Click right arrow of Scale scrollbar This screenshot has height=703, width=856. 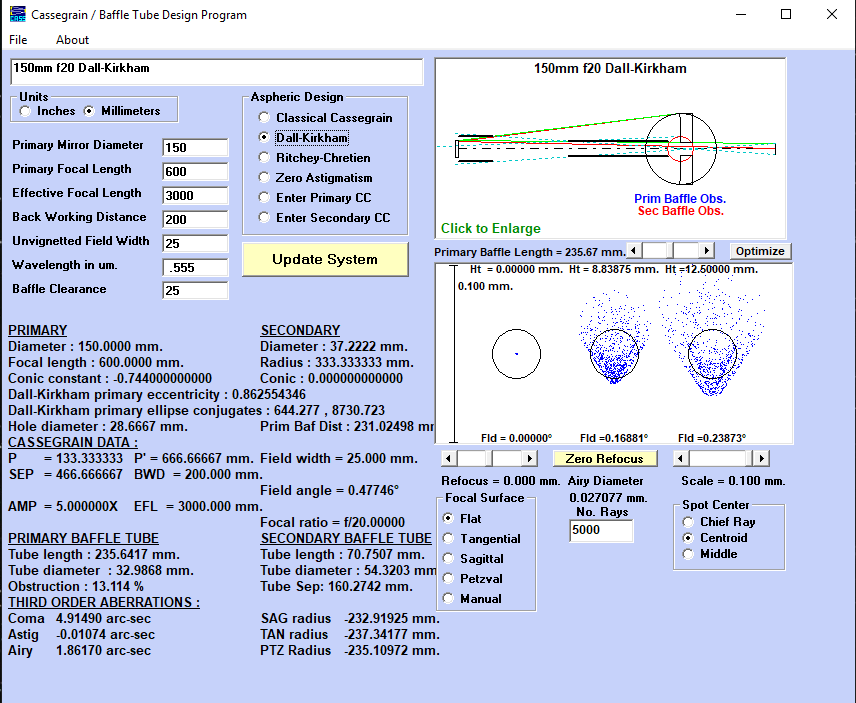762,458
